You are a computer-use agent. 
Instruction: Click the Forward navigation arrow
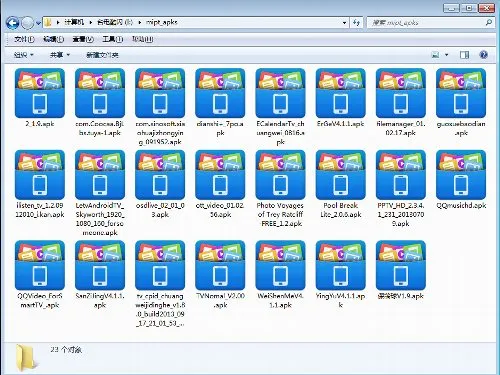pyautogui.click(x=27, y=23)
